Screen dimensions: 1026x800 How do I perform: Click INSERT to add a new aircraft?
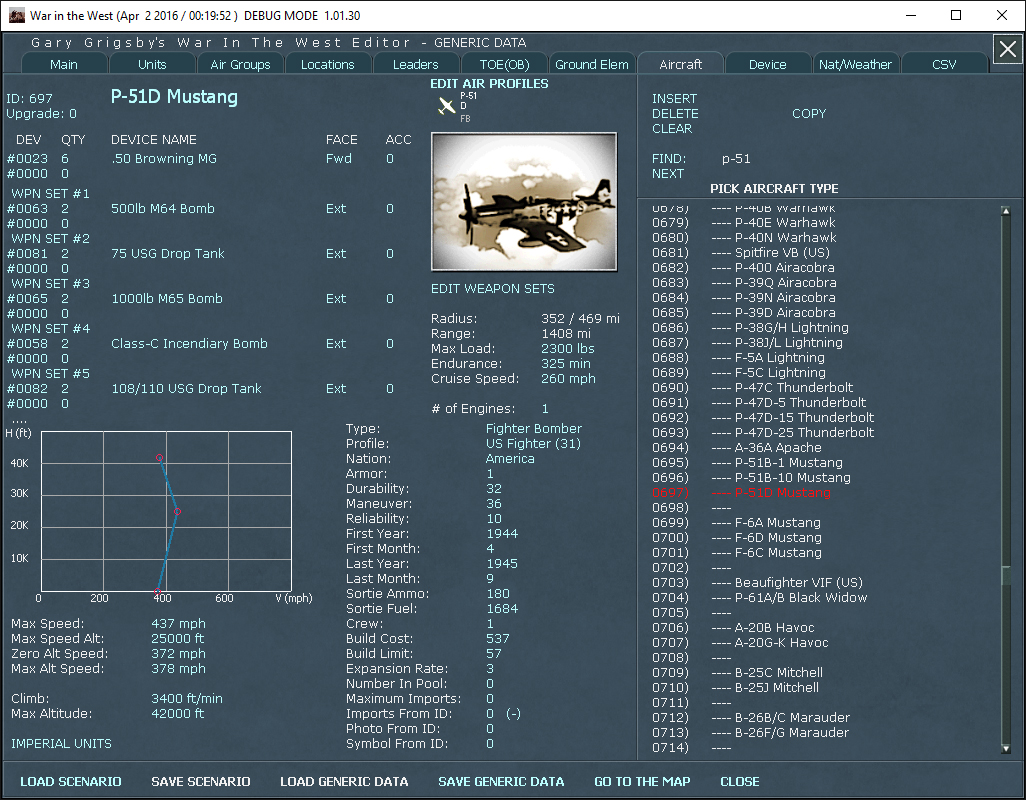pyautogui.click(x=674, y=98)
